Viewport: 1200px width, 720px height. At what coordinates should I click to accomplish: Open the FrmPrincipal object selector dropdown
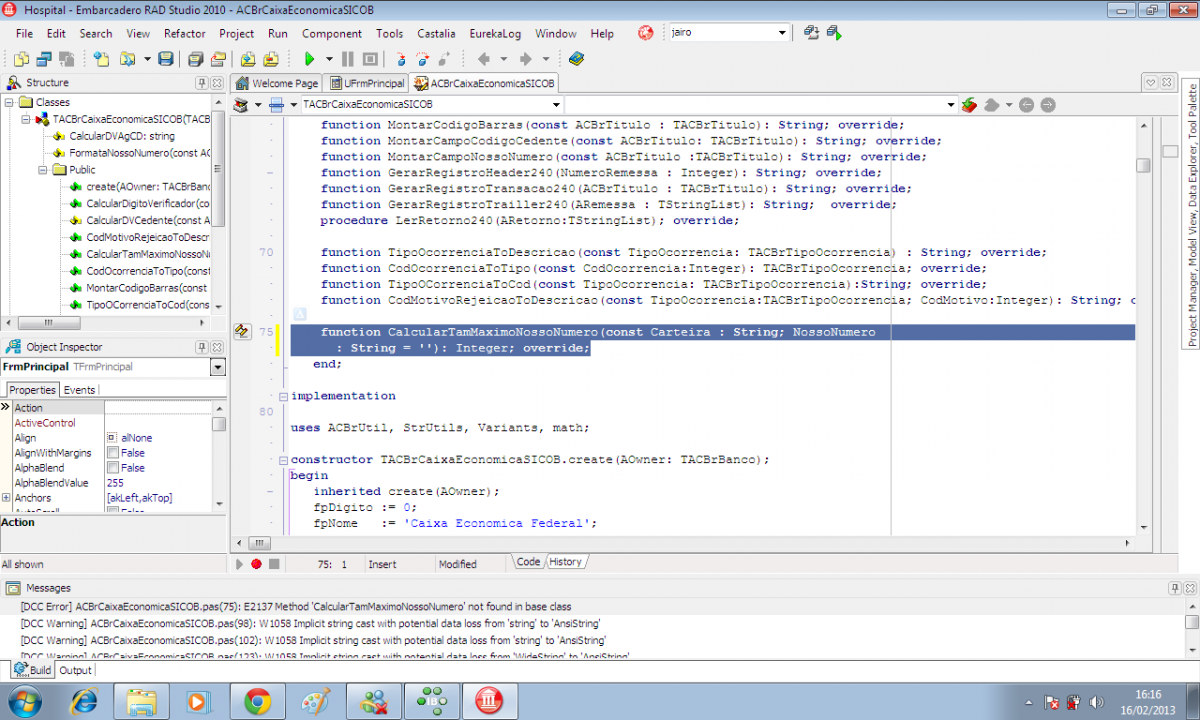pyautogui.click(x=218, y=367)
